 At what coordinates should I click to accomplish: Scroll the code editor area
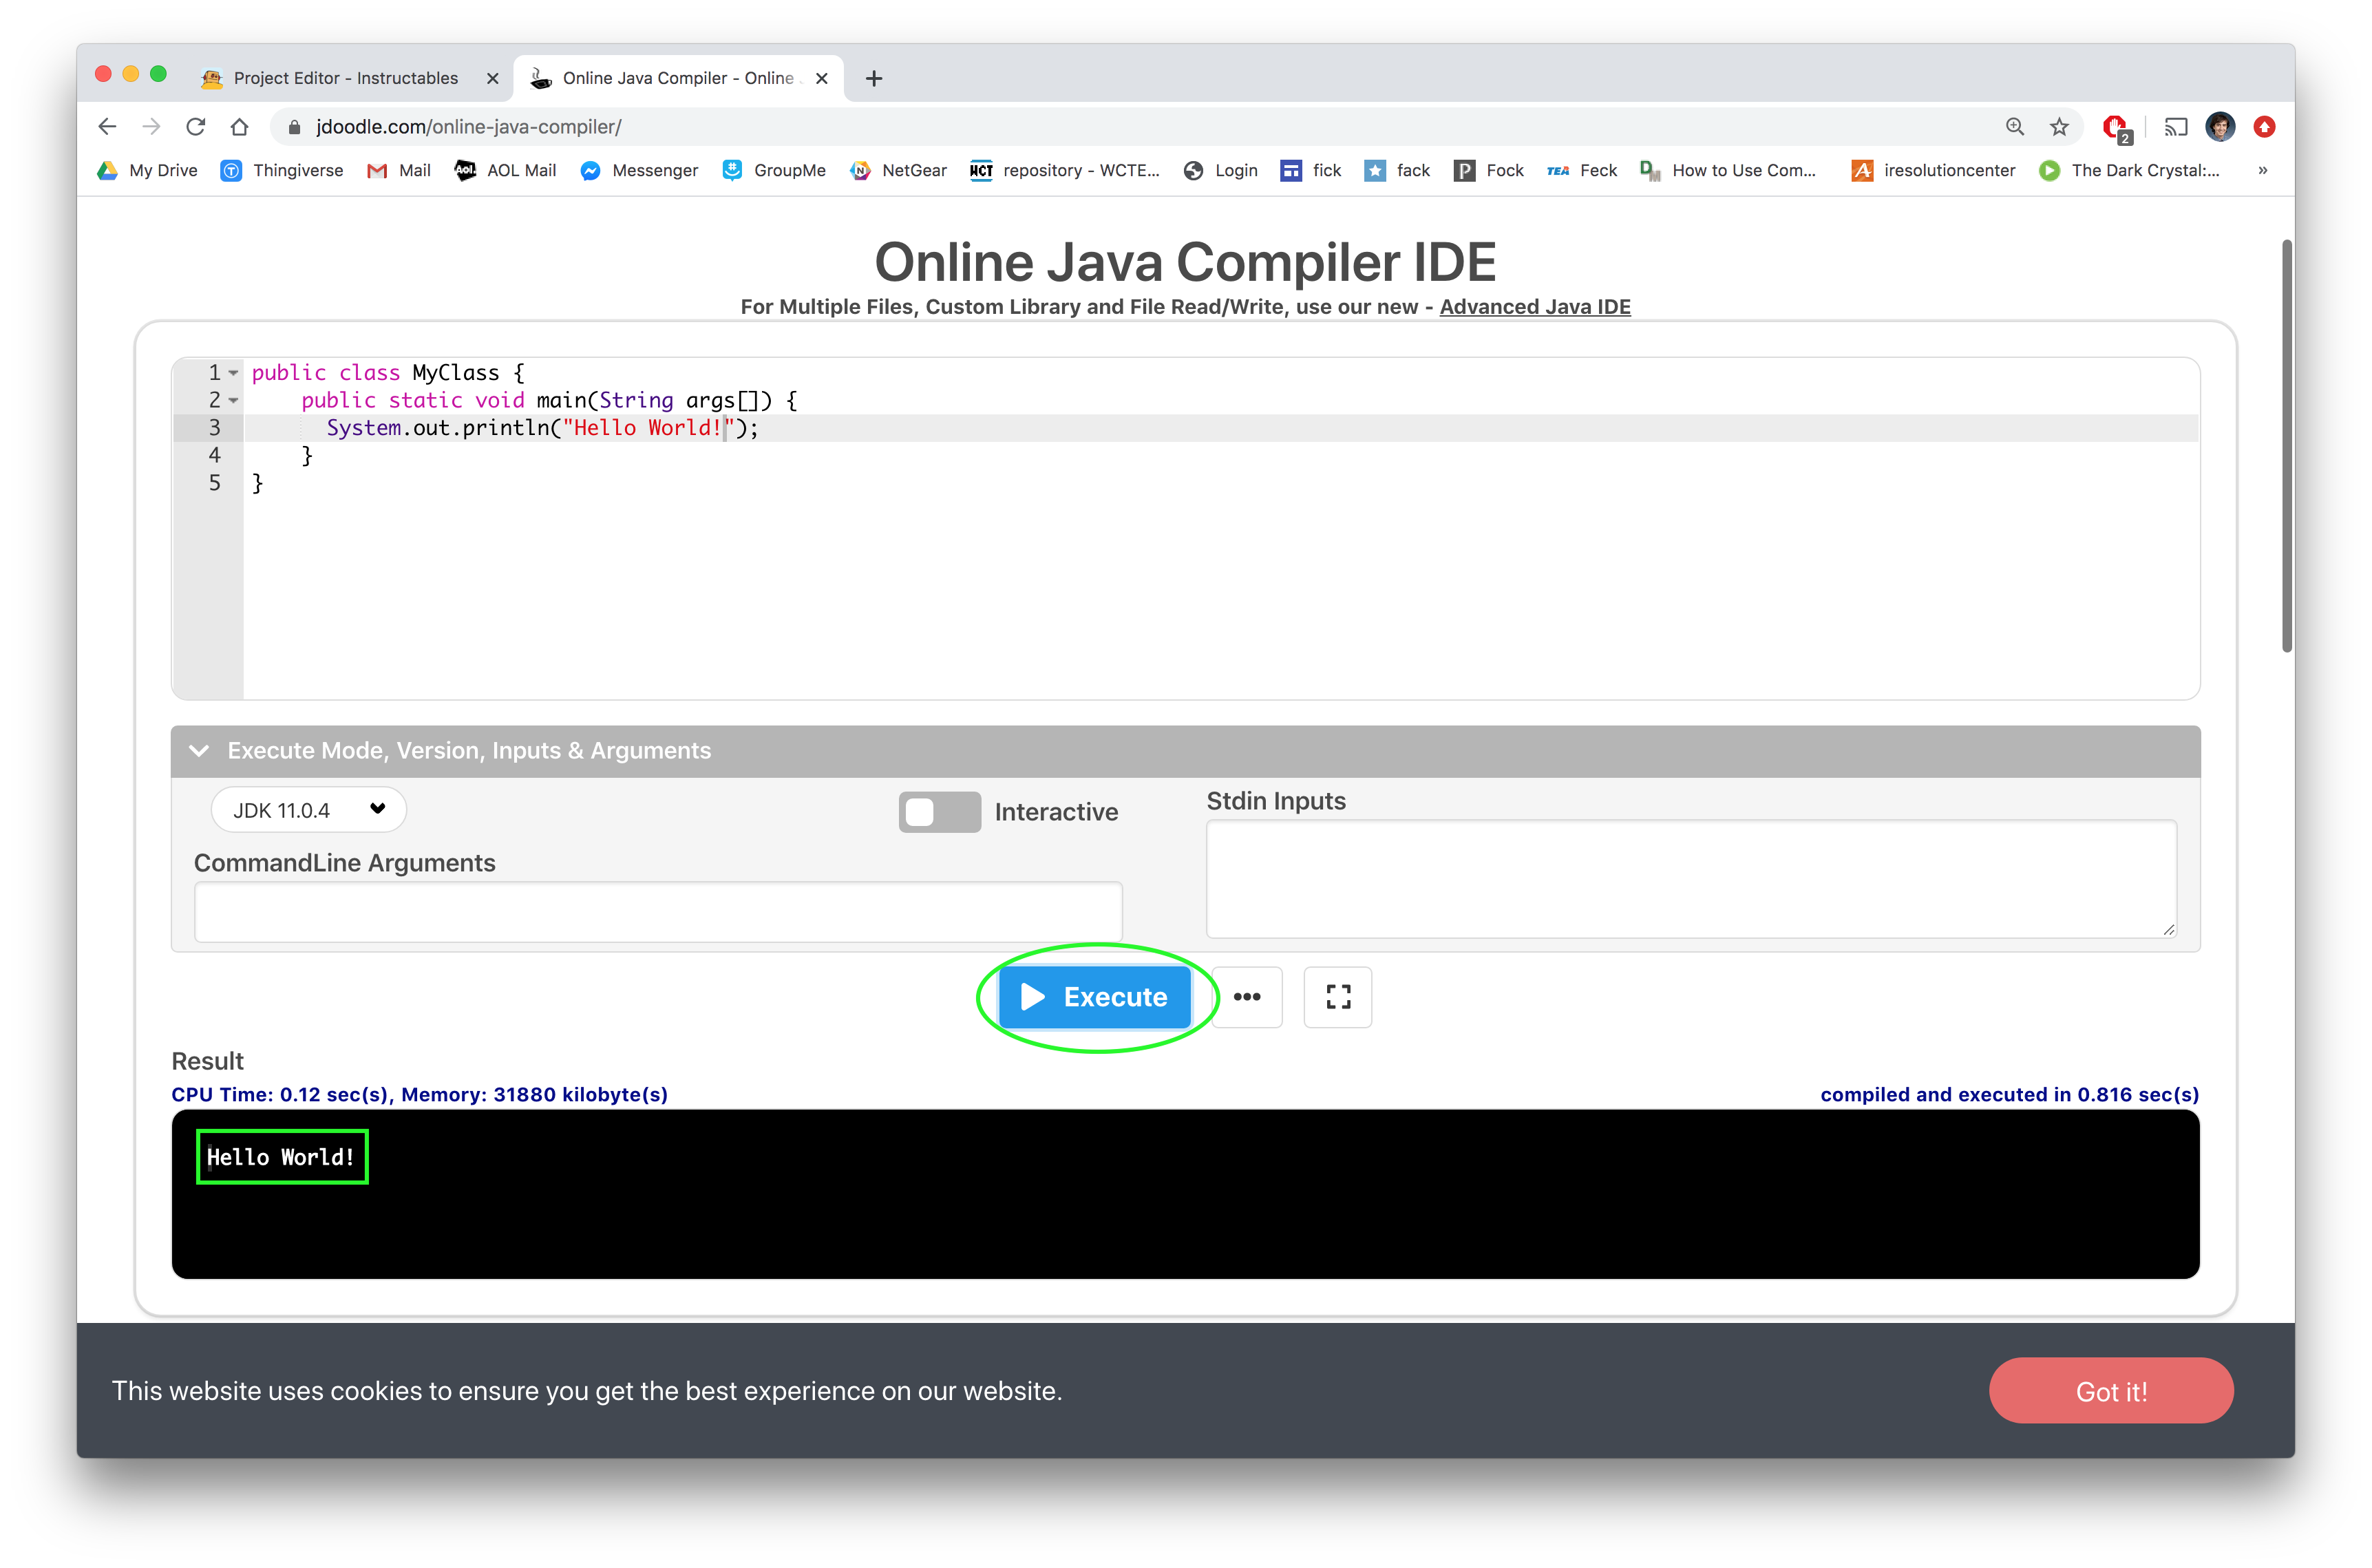point(1186,525)
